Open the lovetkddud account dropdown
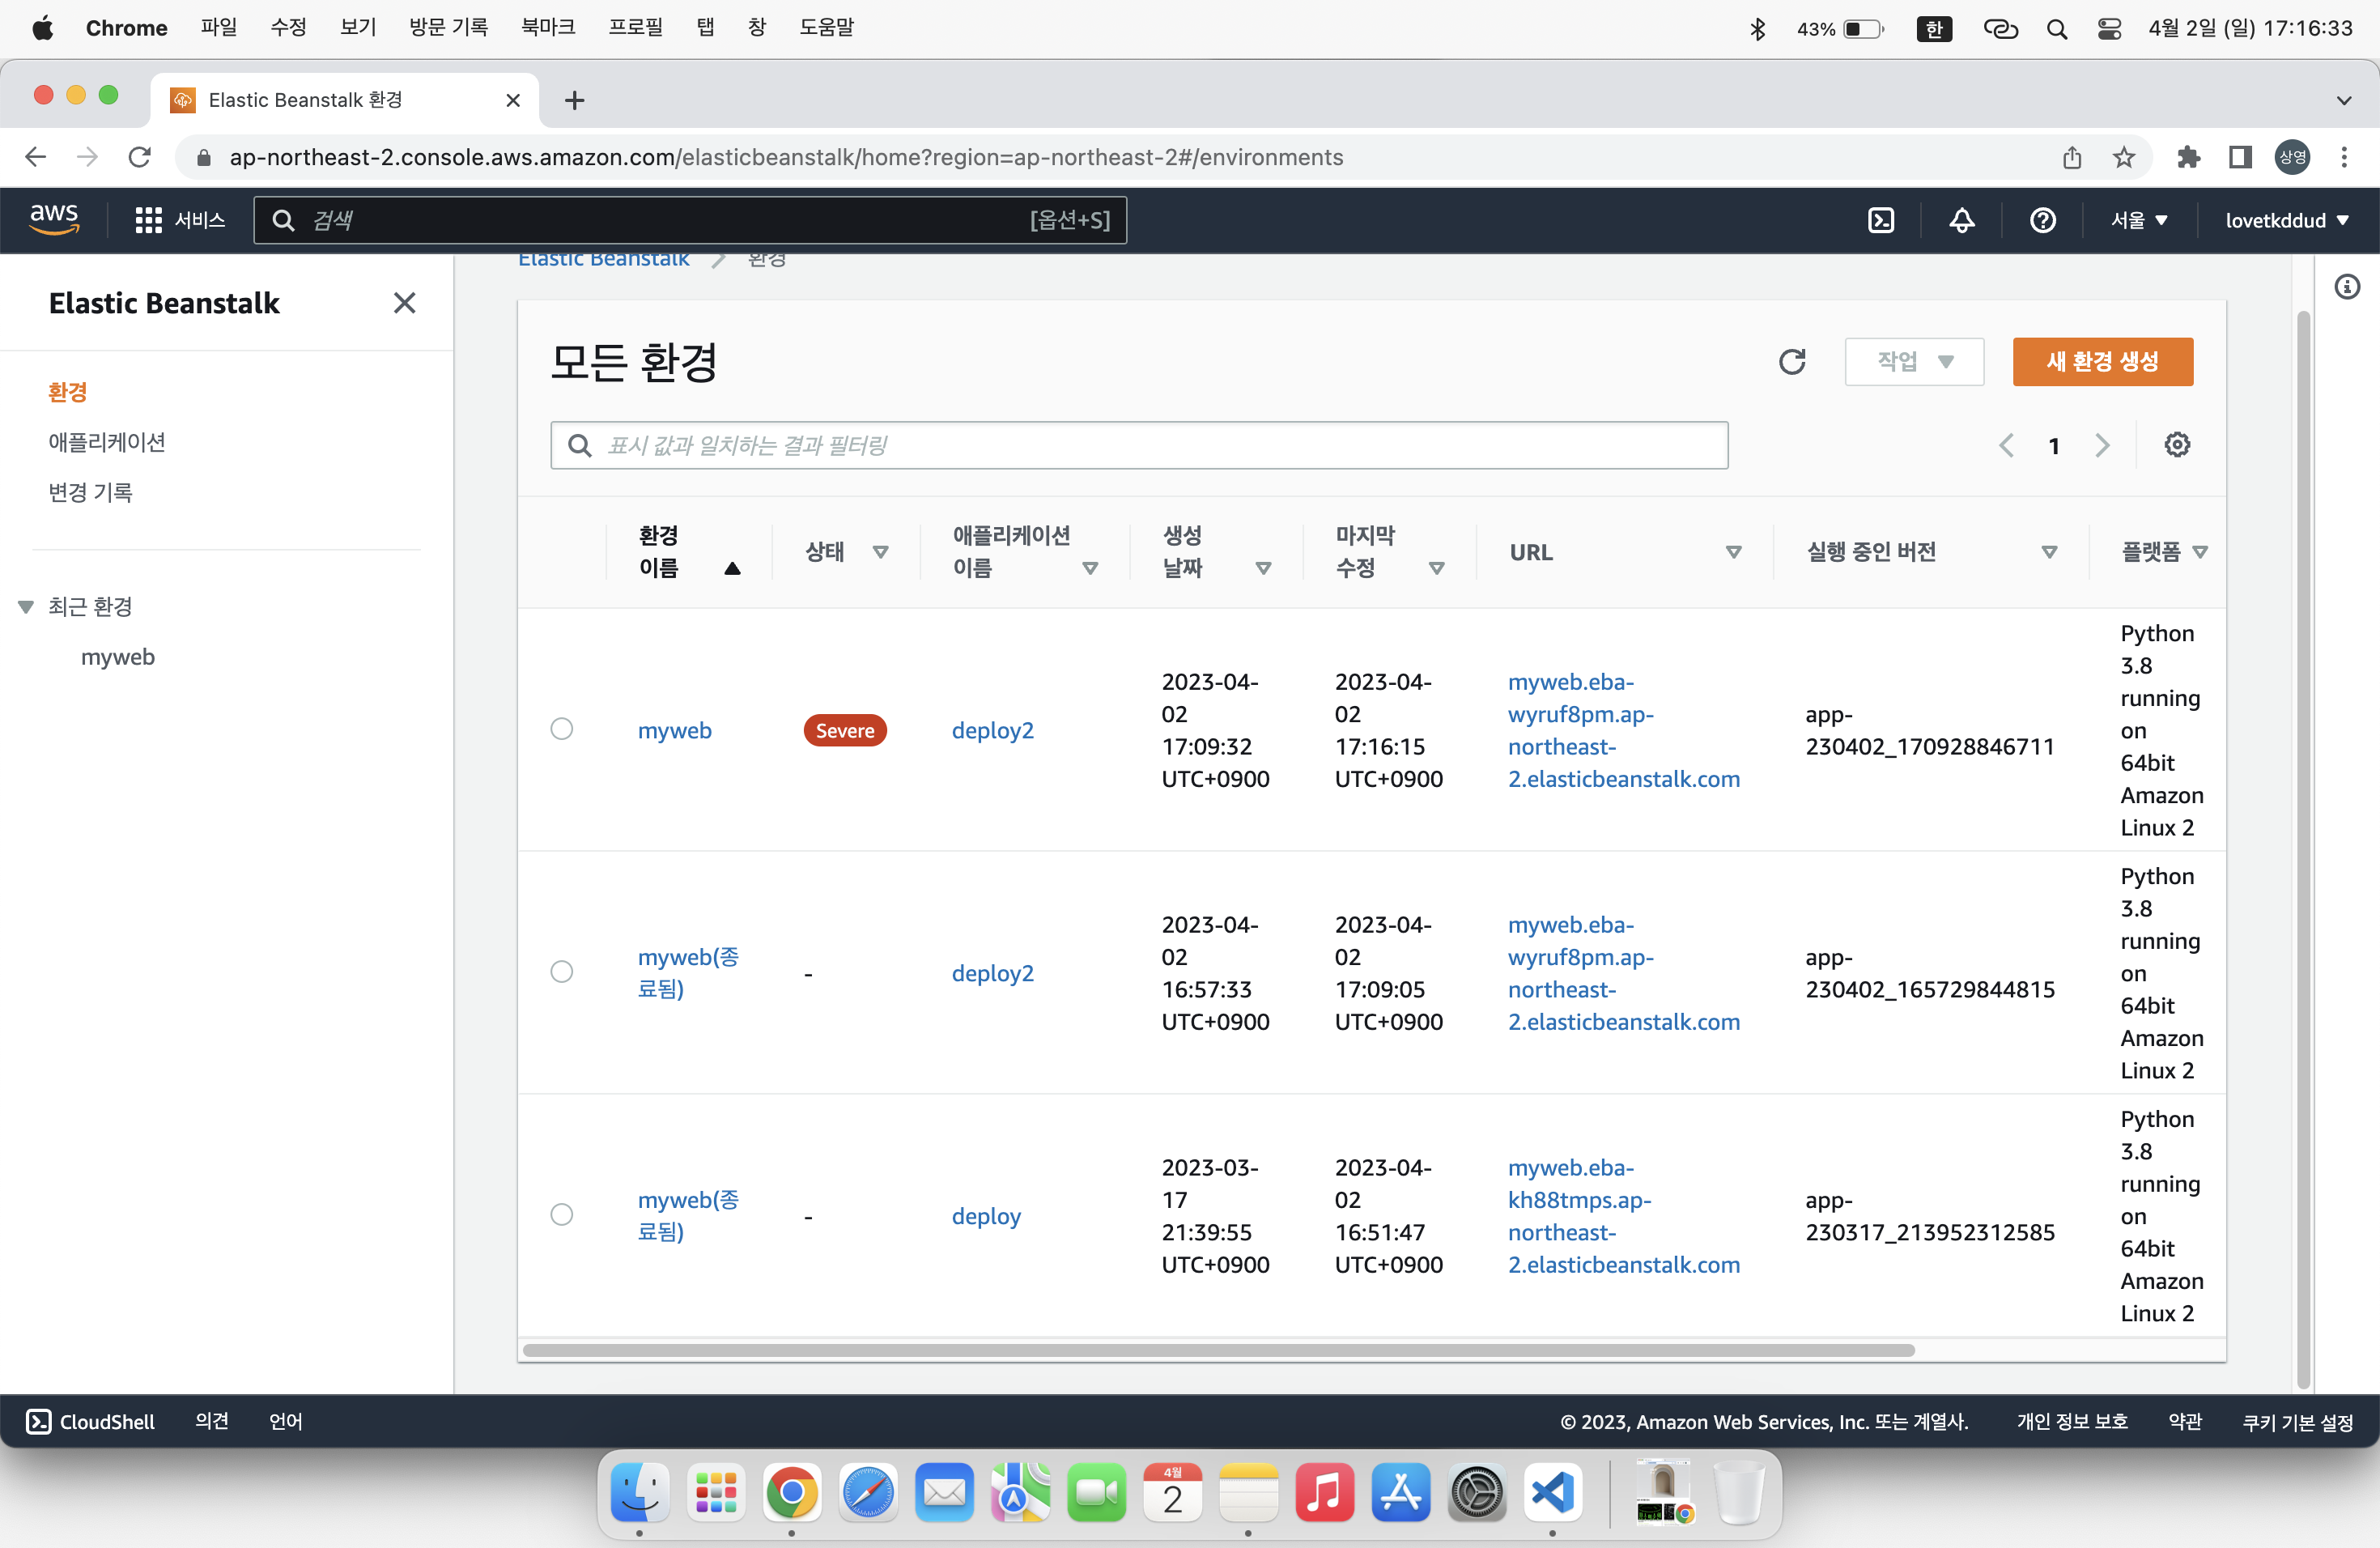Image resolution: width=2380 pixels, height=1548 pixels. (x=2286, y=220)
